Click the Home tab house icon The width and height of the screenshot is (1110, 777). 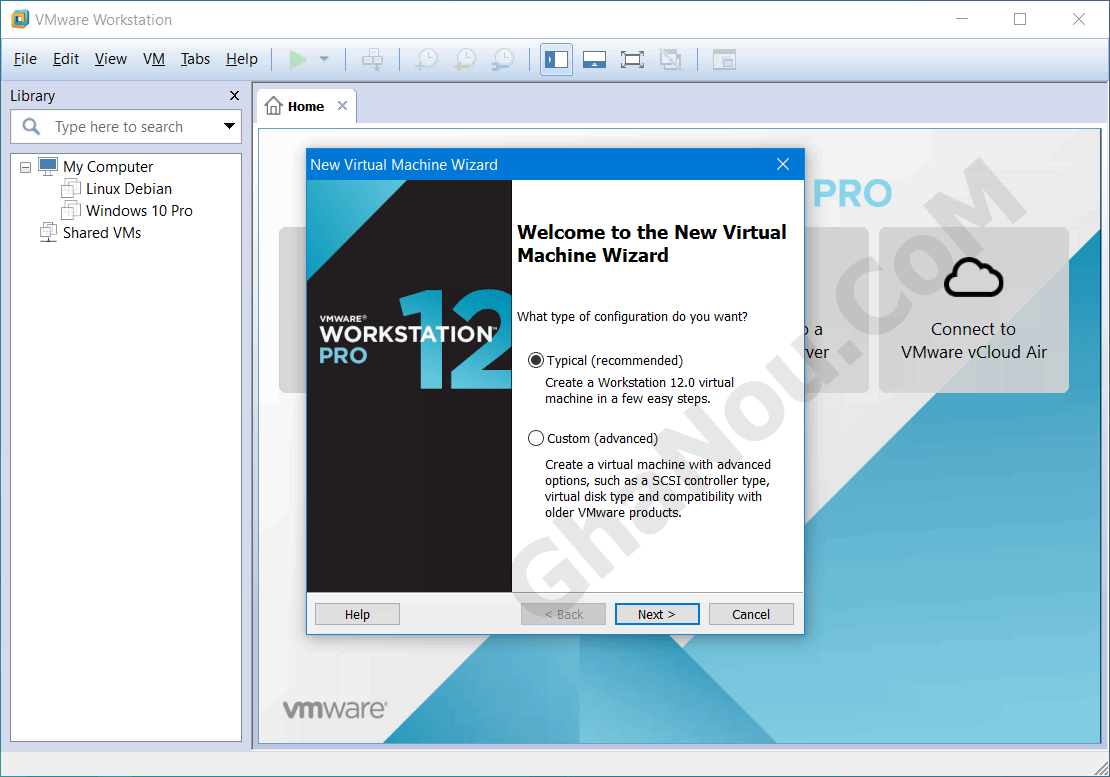coord(273,106)
